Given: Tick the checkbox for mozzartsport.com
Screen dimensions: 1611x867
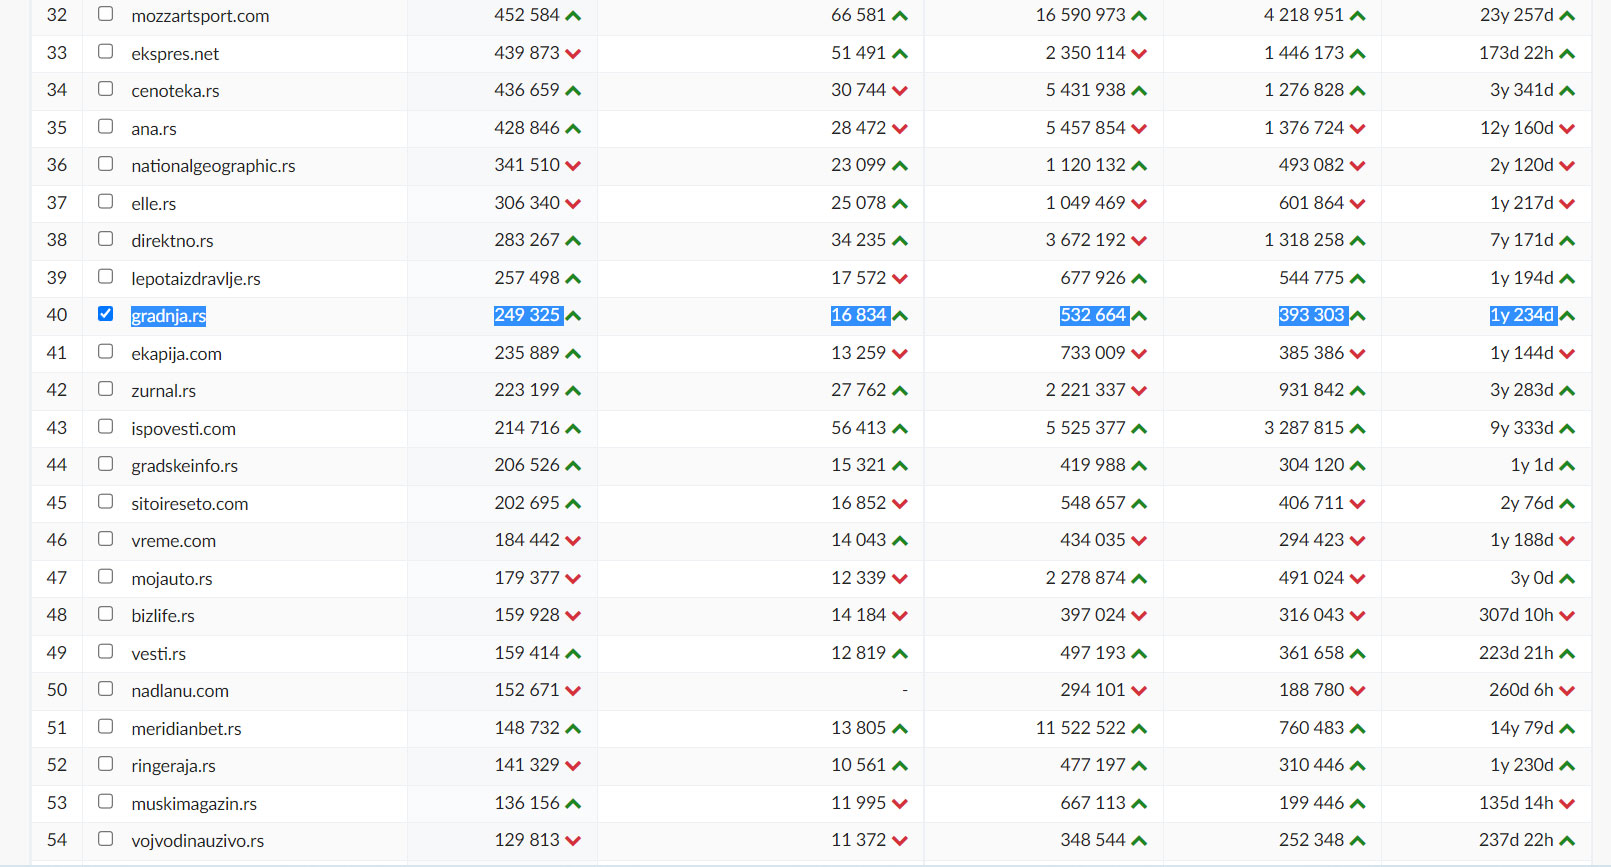Looking at the screenshot, I should 105,14.
